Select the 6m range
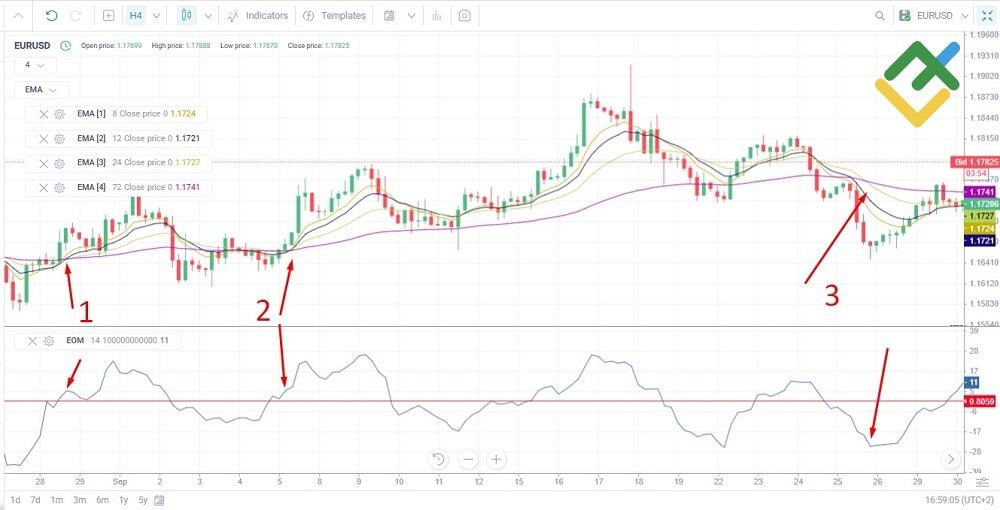The image size is (1000, 510). coord(102,500)
